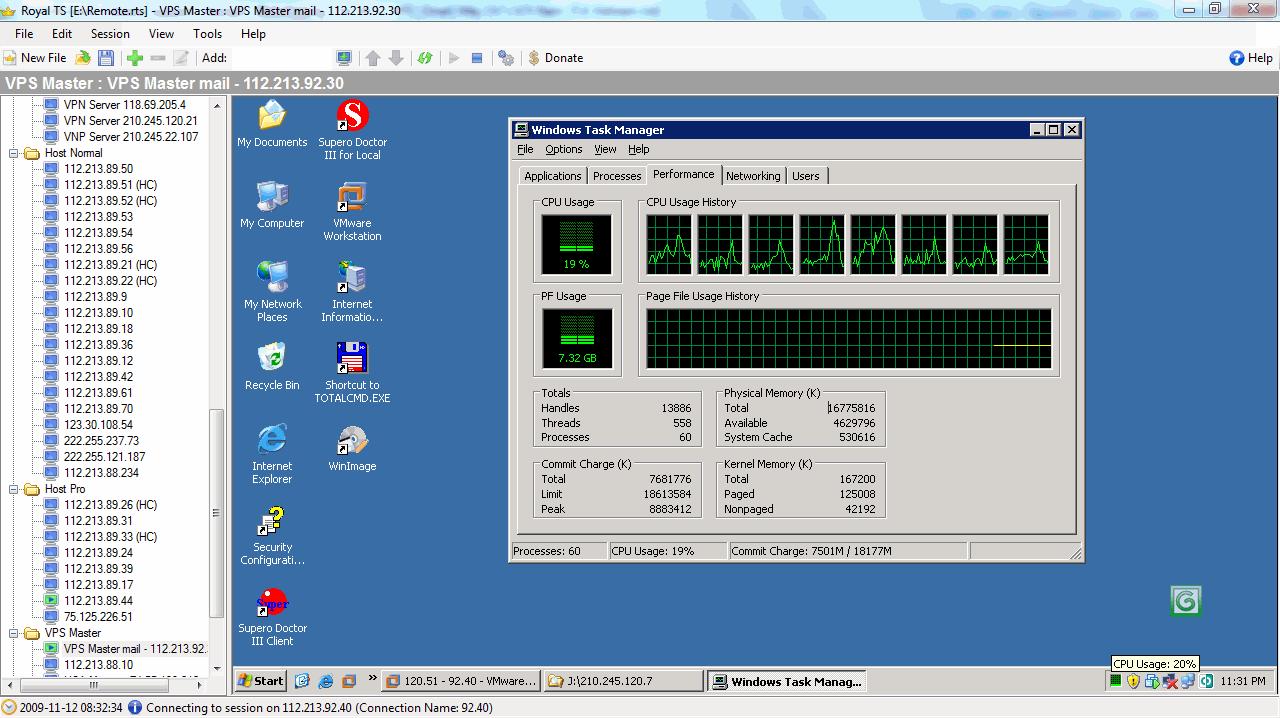1280x718 pixels.
Task: Reconnect the session using the refresh icon
Action: click(424, 57)
